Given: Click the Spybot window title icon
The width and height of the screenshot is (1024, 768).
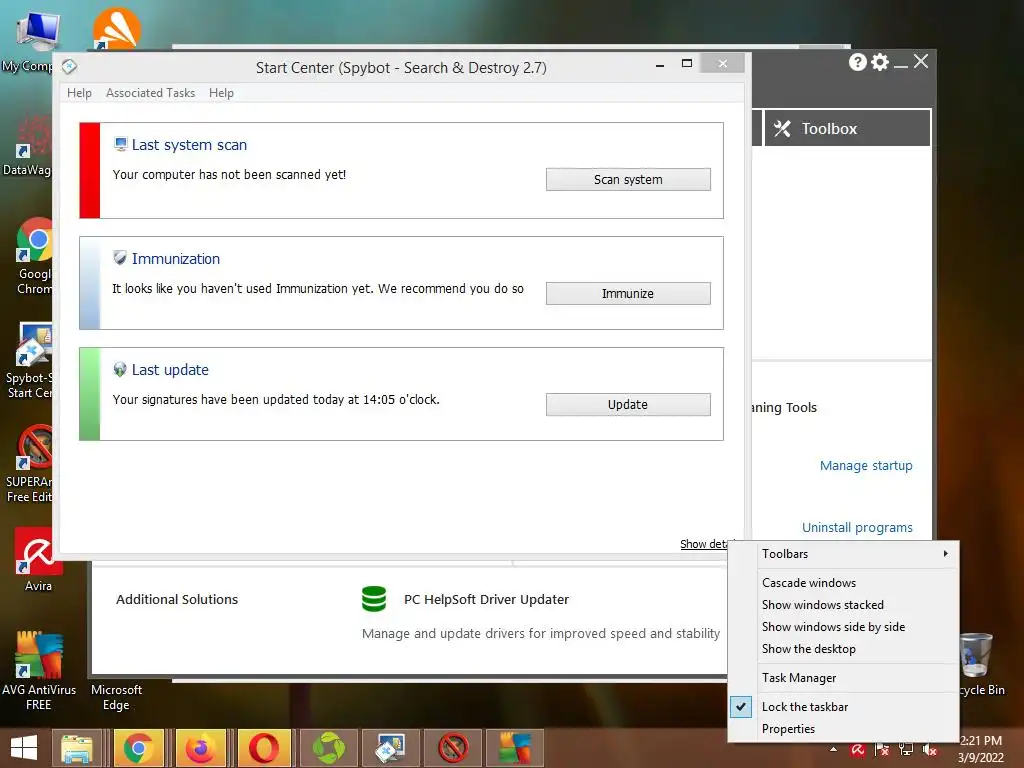Looking at the screenshot, I should tap(69, 67).
